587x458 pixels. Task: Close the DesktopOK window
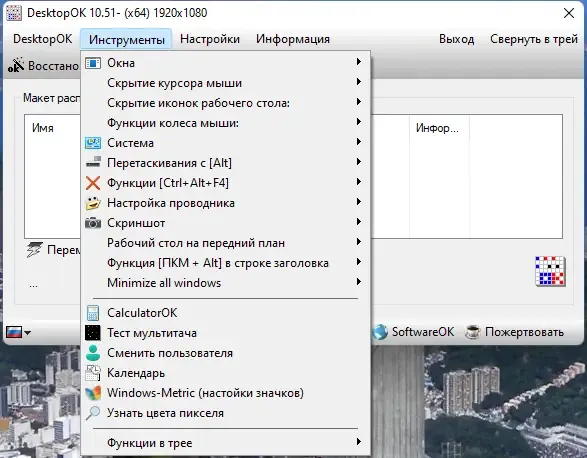click(569, 13)
